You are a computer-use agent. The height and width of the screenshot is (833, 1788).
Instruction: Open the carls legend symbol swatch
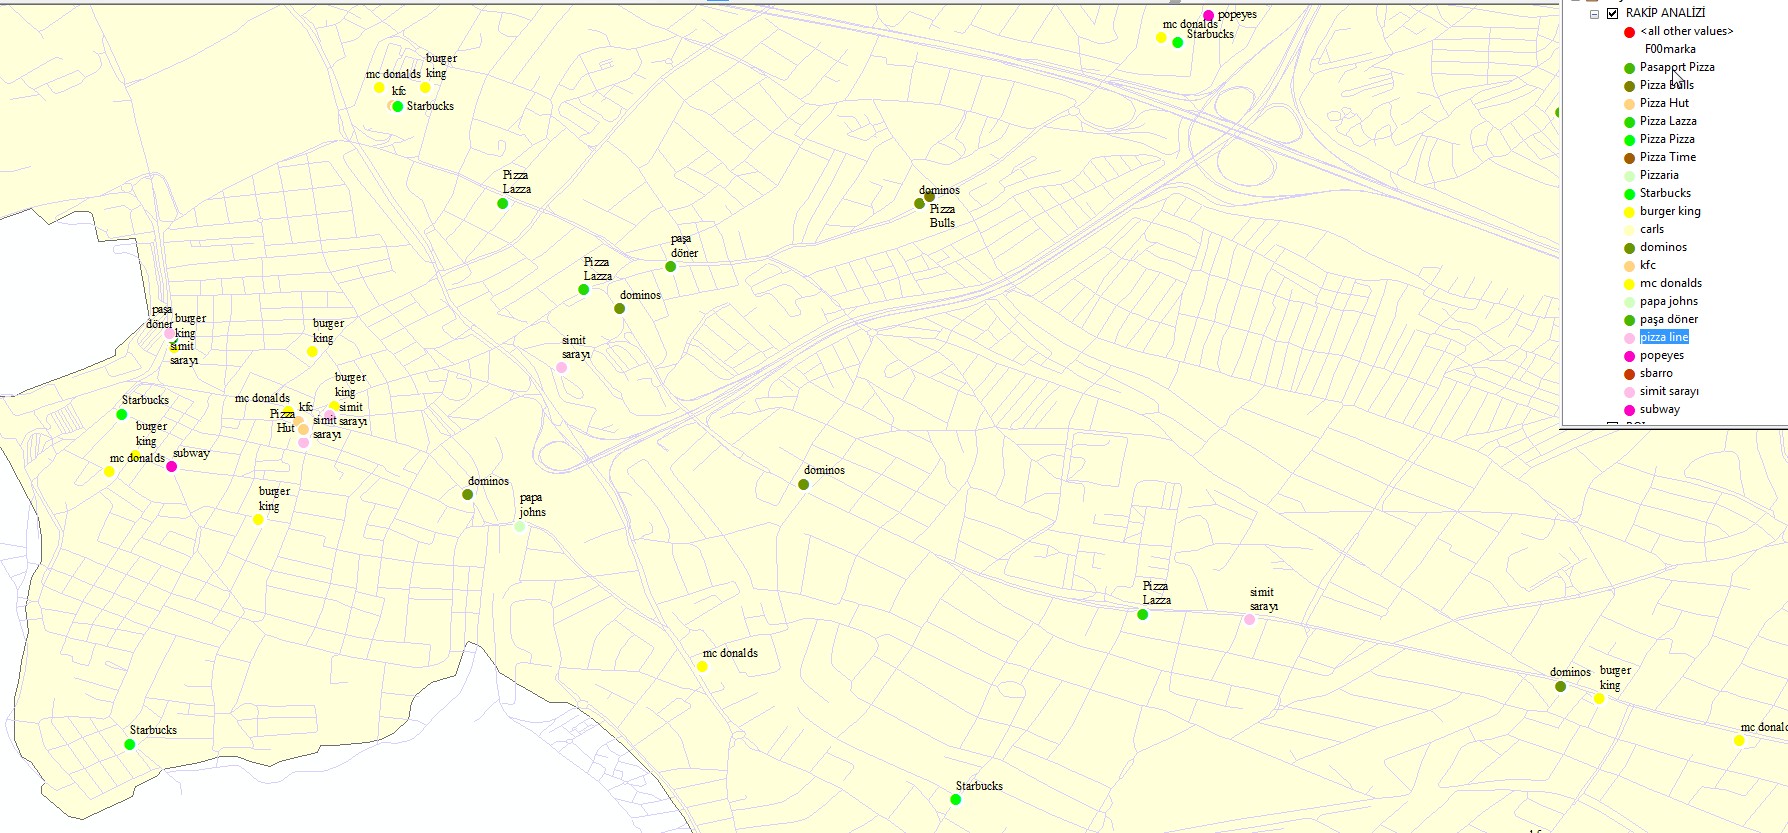click(x=1629, y=230)
